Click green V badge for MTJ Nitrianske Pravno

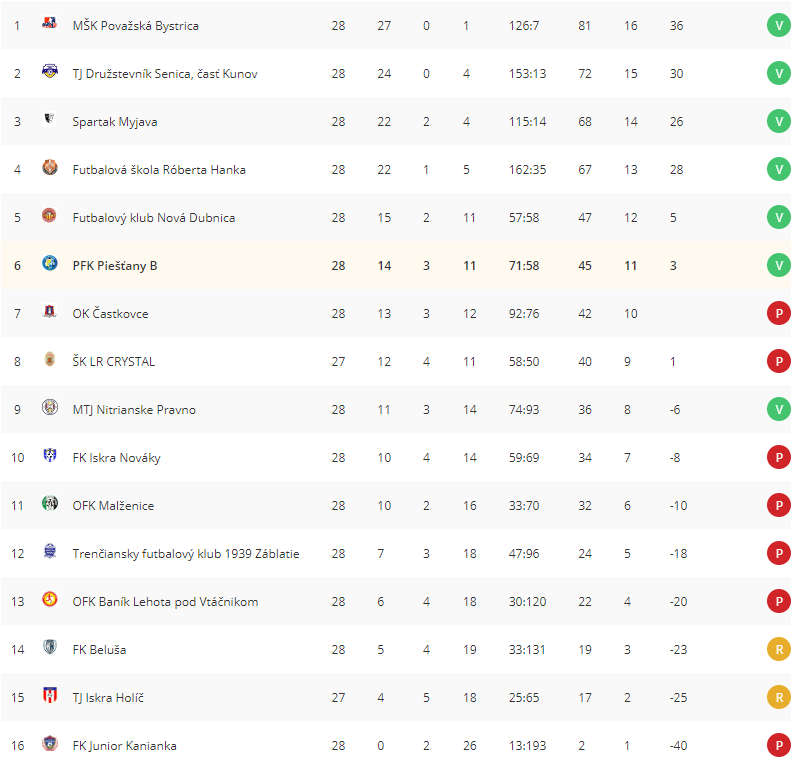point(778,409)
